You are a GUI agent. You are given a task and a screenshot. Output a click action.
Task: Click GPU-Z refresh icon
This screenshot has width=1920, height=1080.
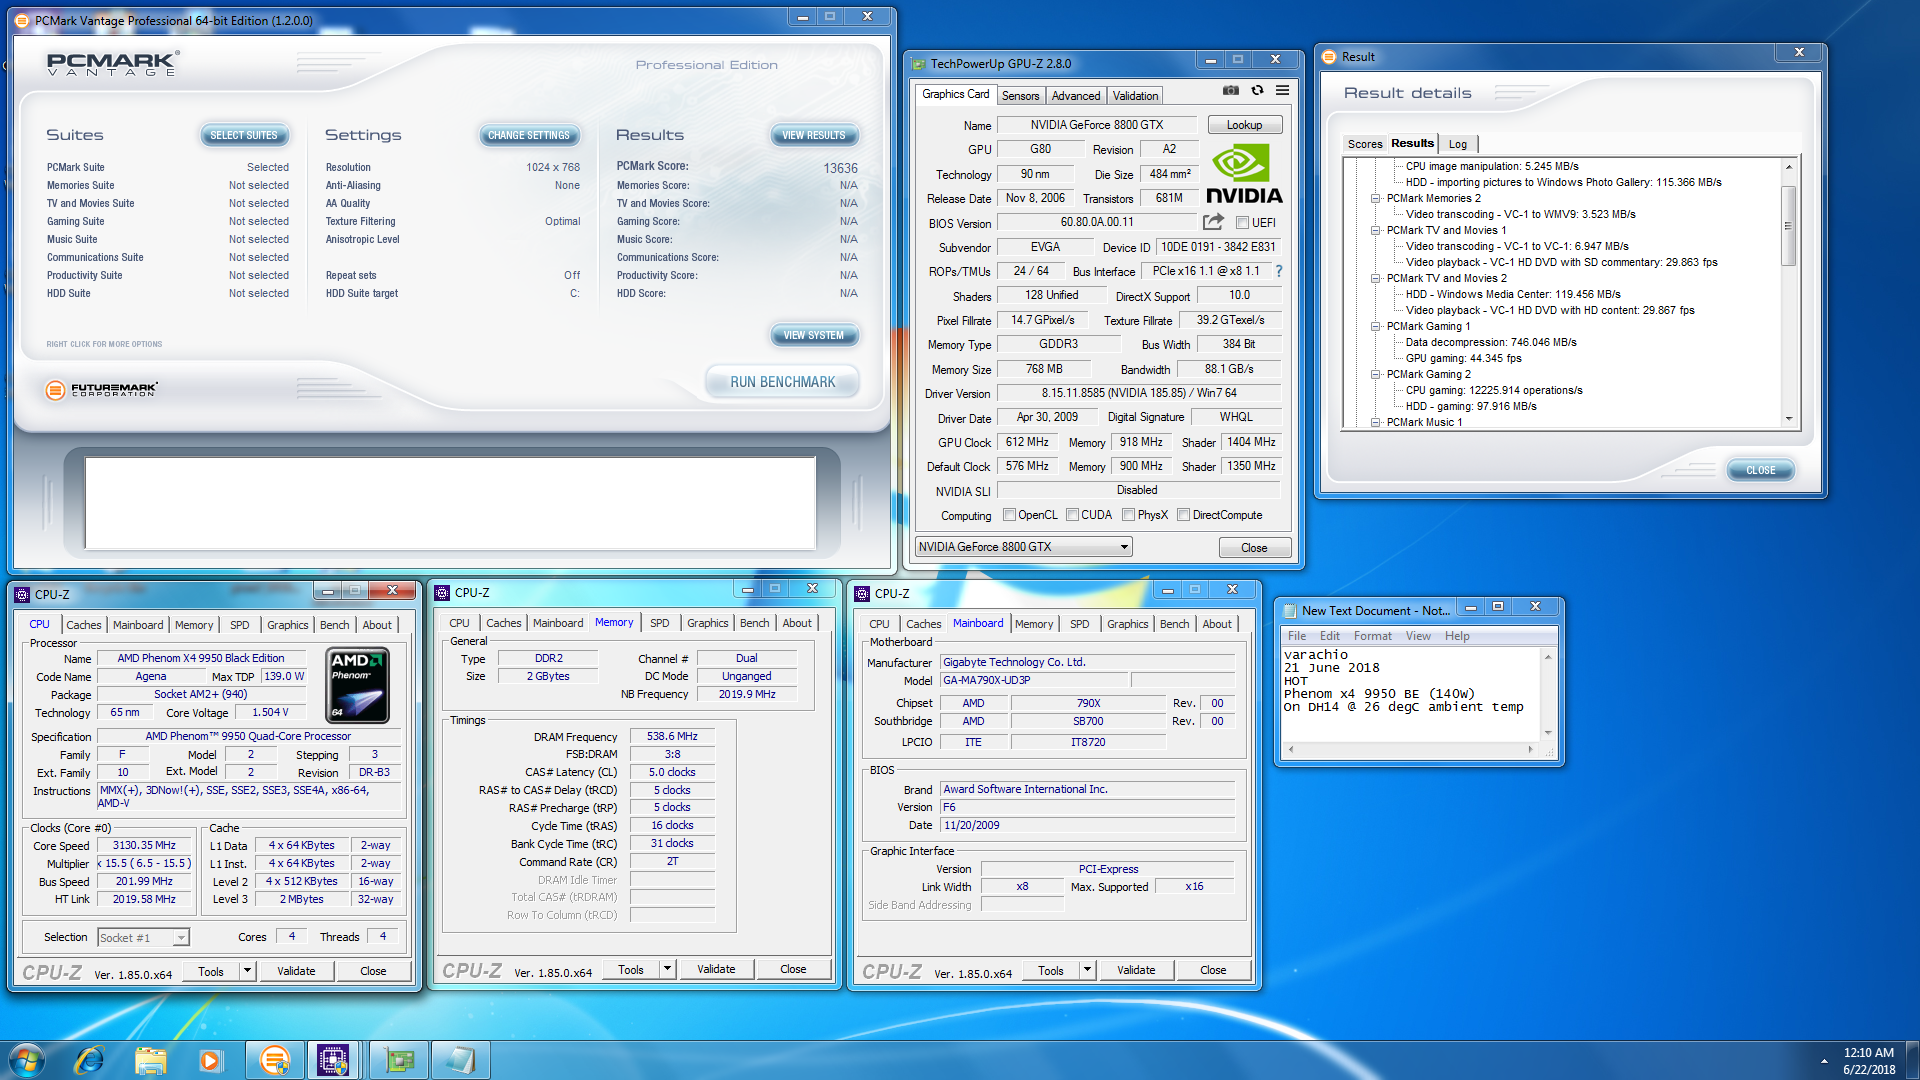tap(1257, 90)
